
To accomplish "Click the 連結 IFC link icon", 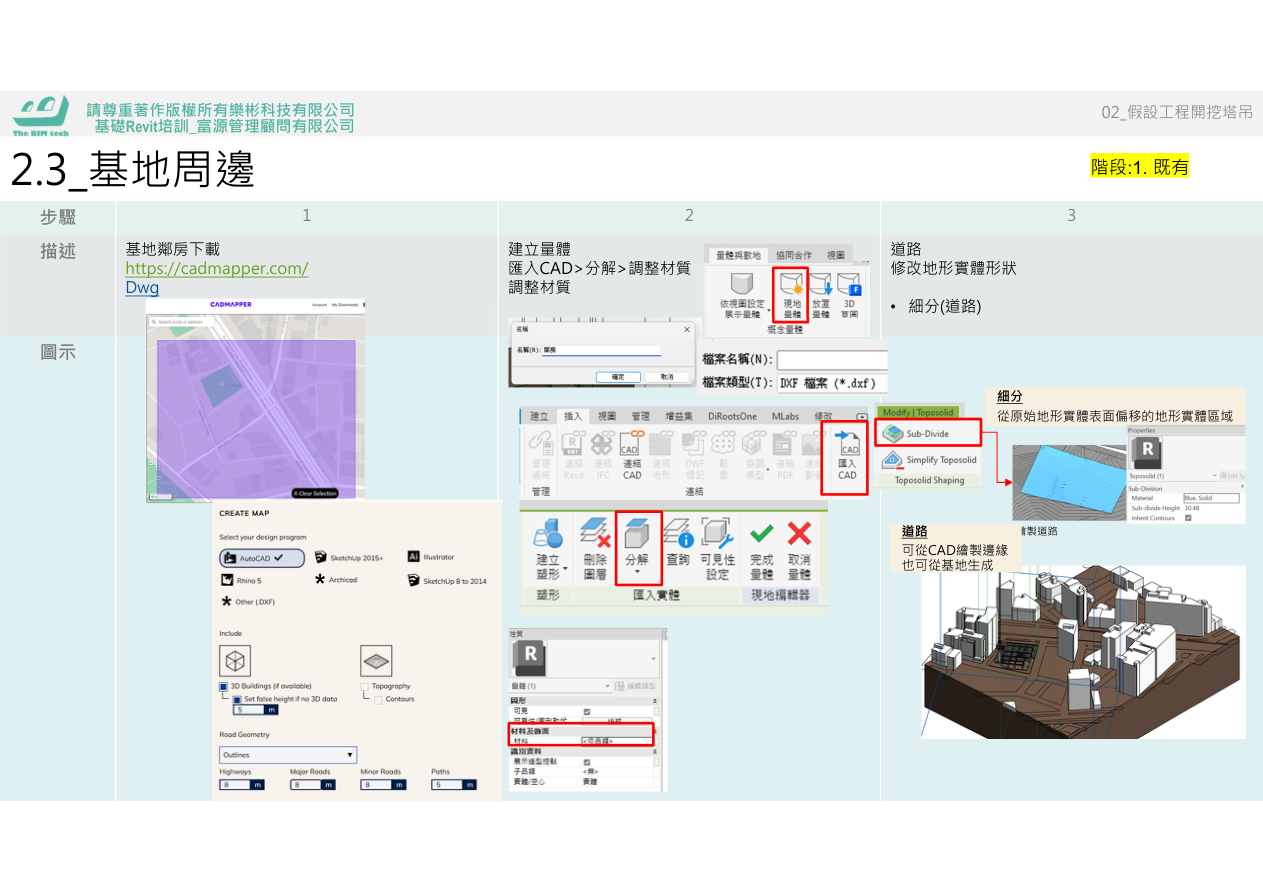I will coord(602,455).
